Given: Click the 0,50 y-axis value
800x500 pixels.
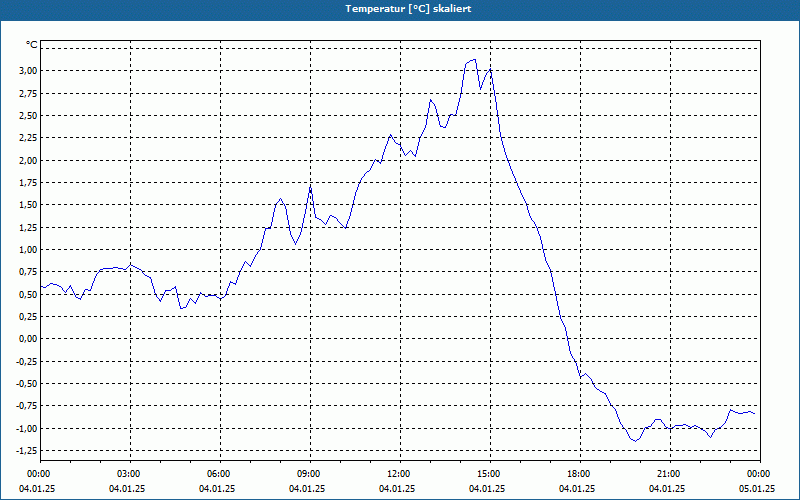Looking at the screenshot, I should 29,294.
